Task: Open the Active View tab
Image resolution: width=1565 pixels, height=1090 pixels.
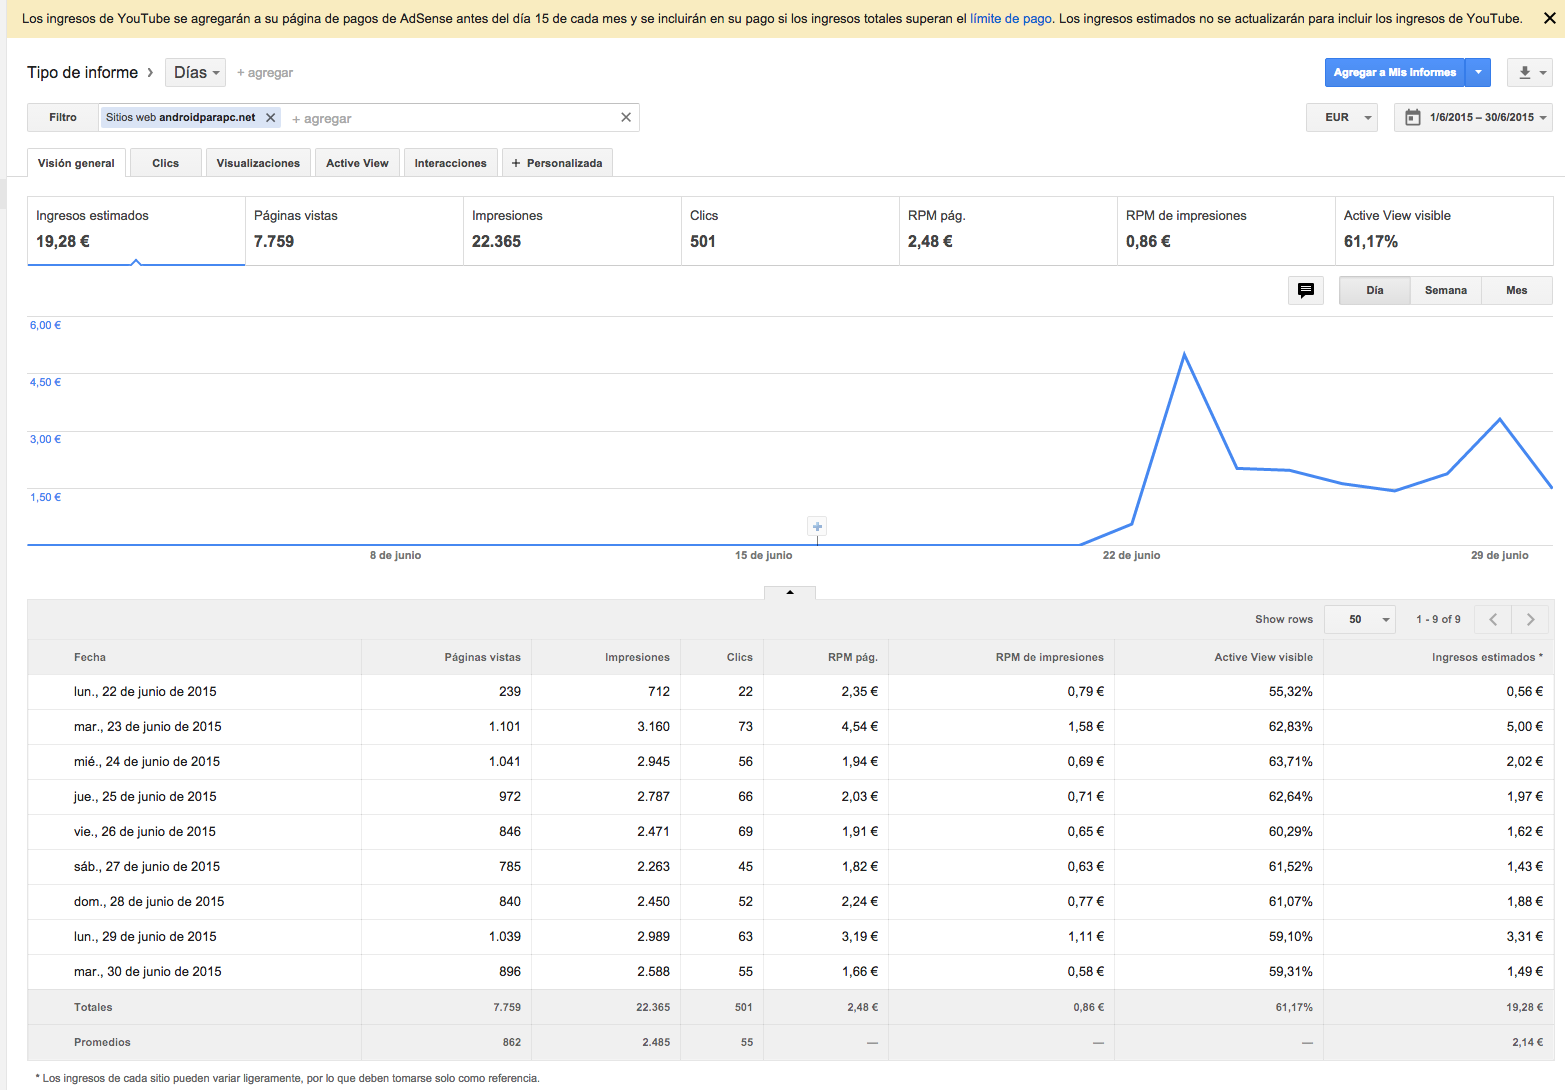Action: 357,163
